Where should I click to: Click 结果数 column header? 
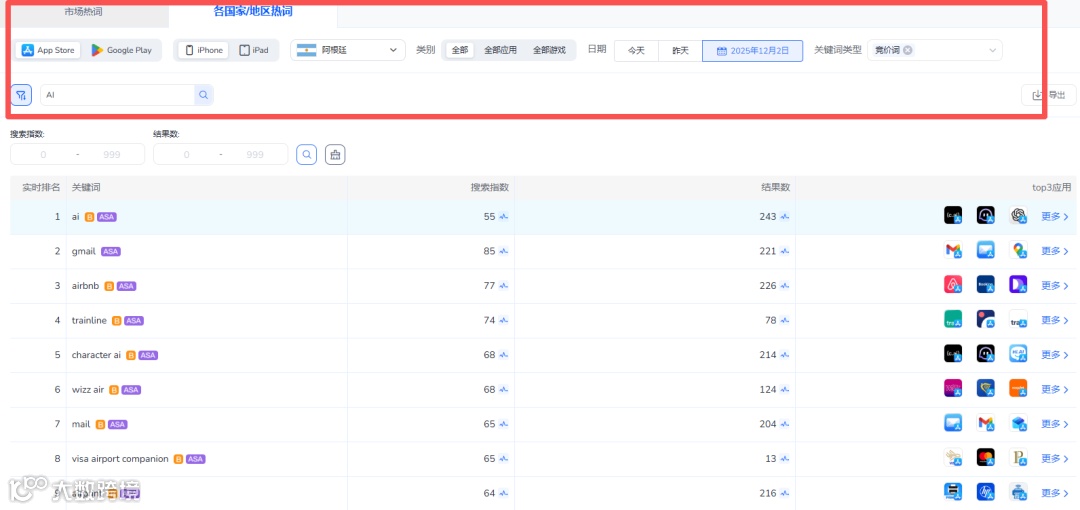pyautogui.click(x=776, y=187)
